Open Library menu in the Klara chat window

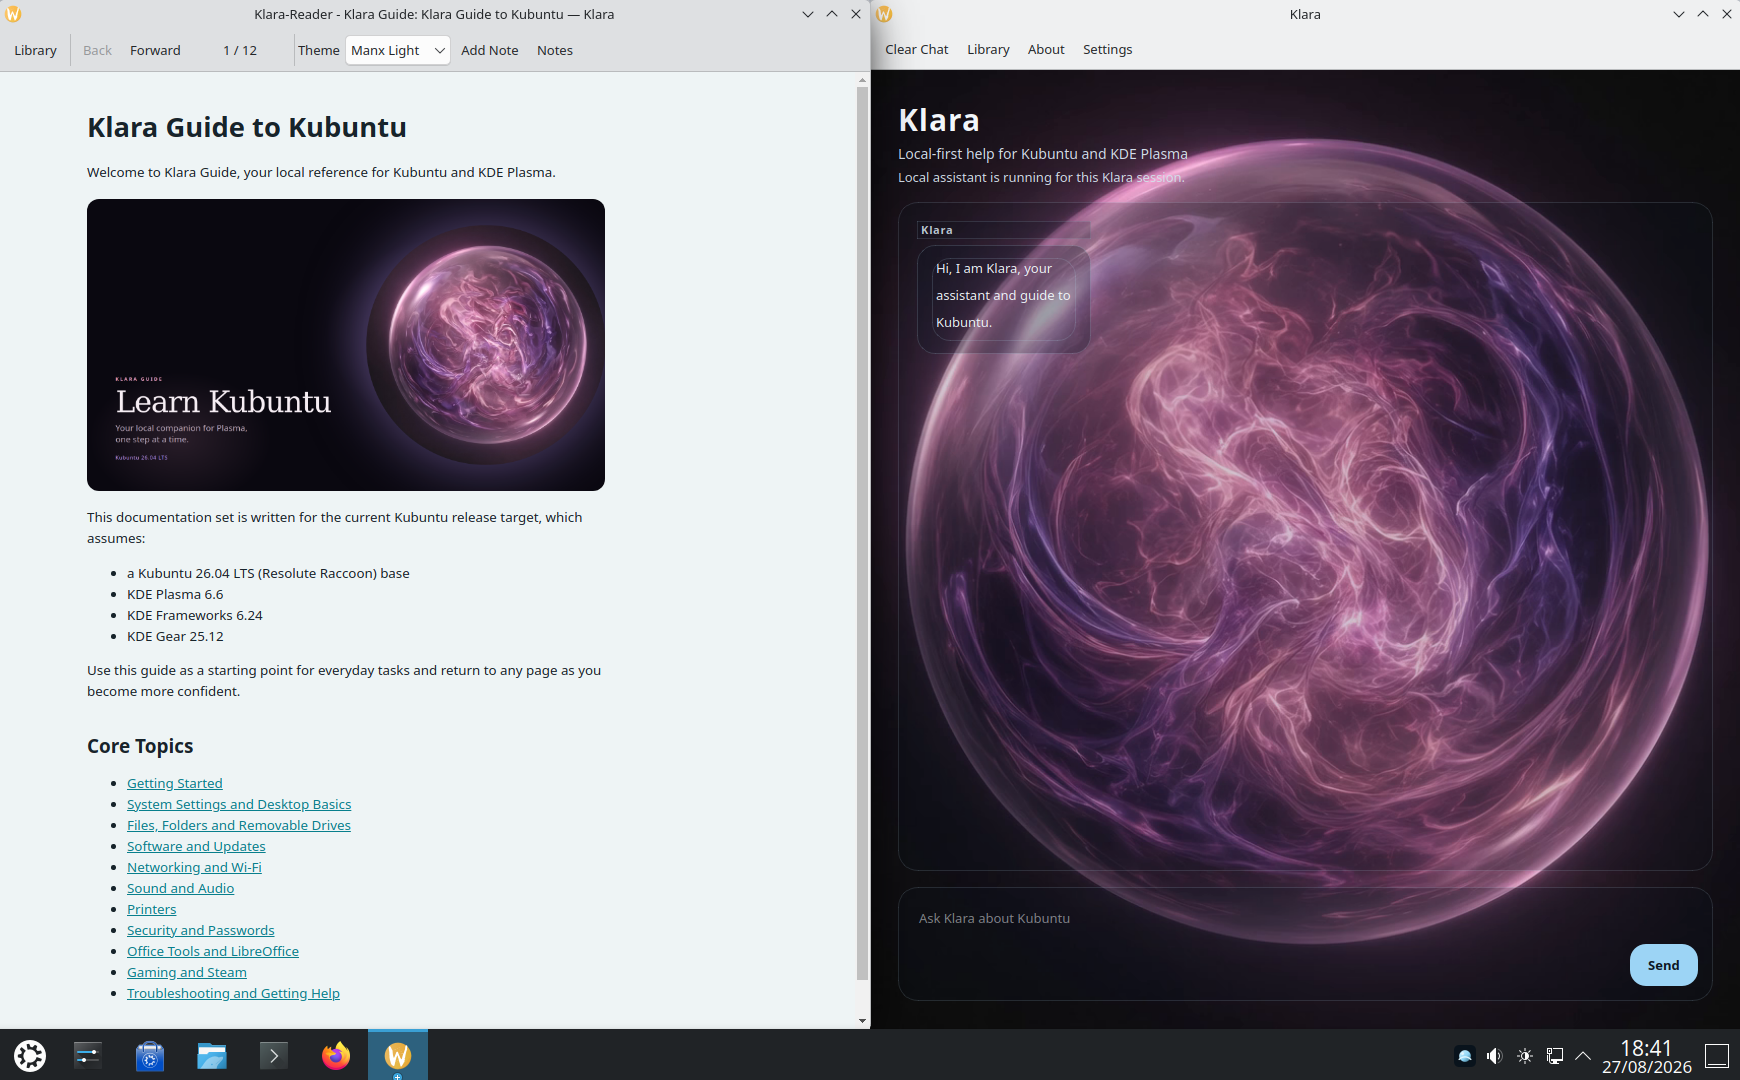coord(988,49)
